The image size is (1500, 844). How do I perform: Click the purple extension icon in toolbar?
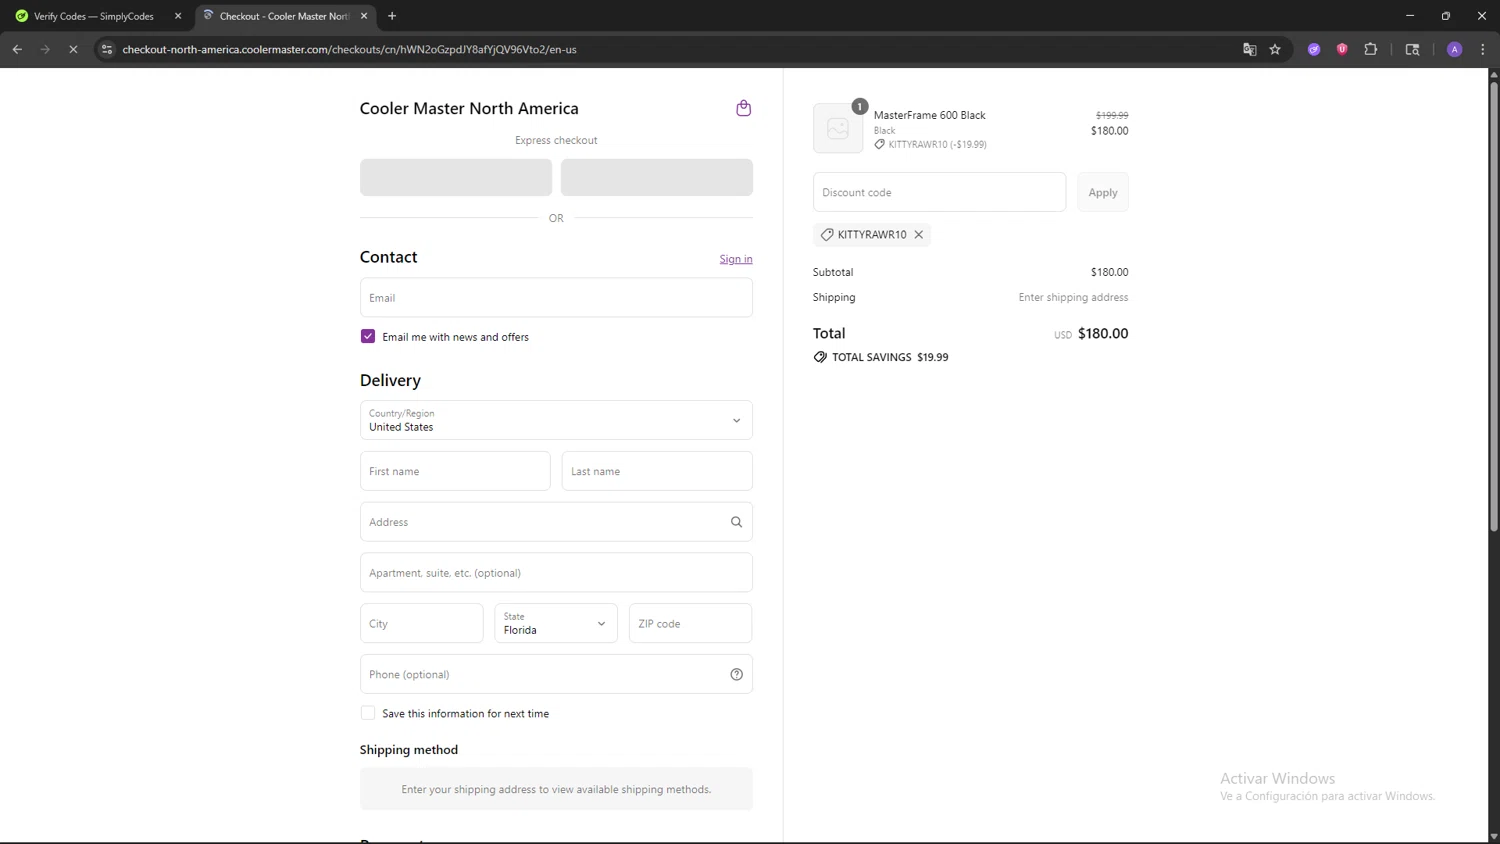[1314, 49]
